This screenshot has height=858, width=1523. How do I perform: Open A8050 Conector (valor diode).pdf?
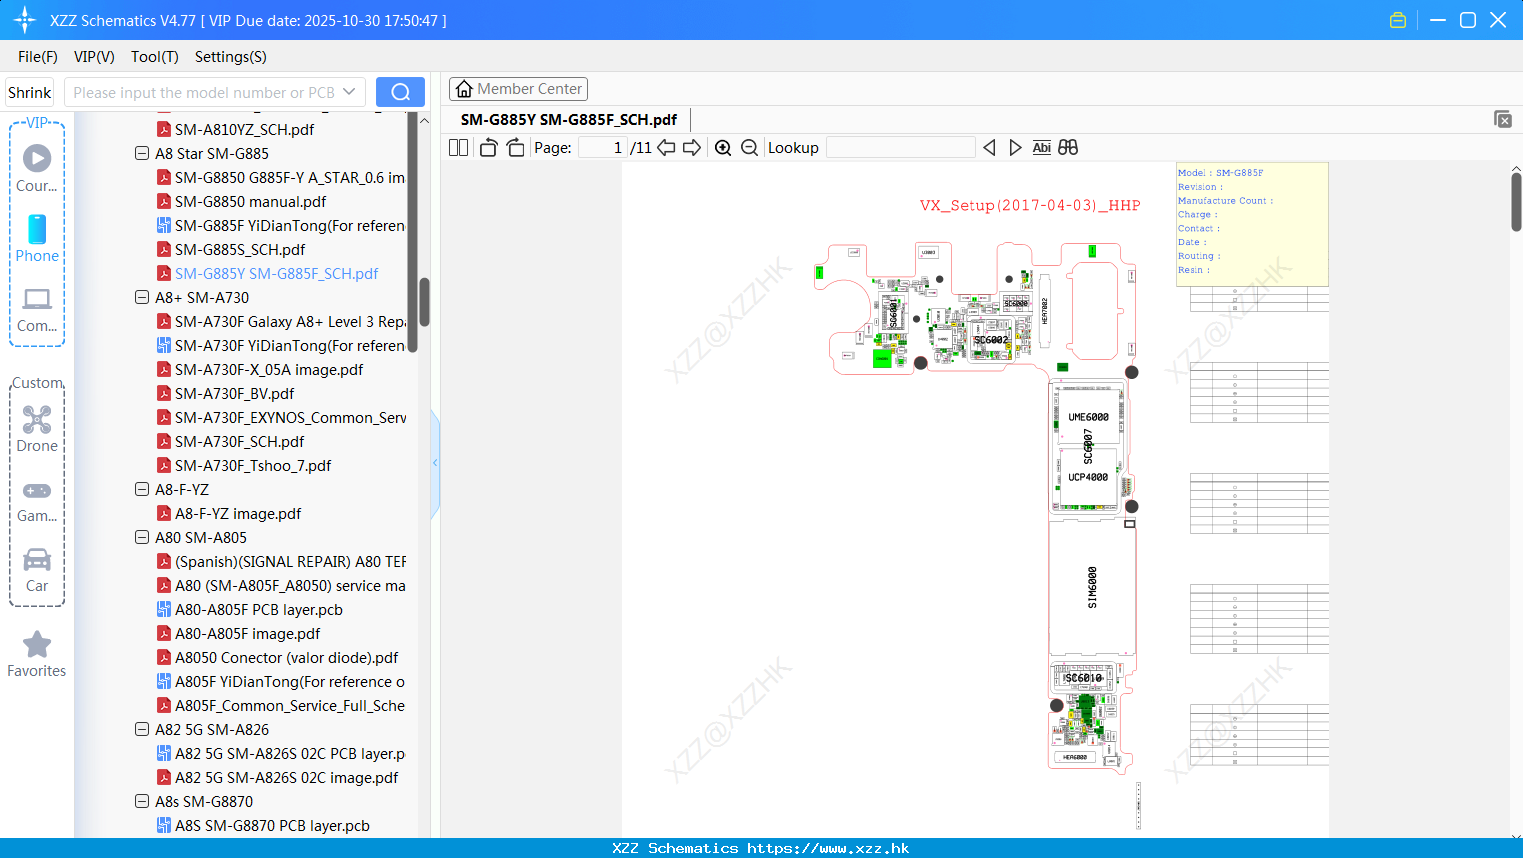coord(277,658)
